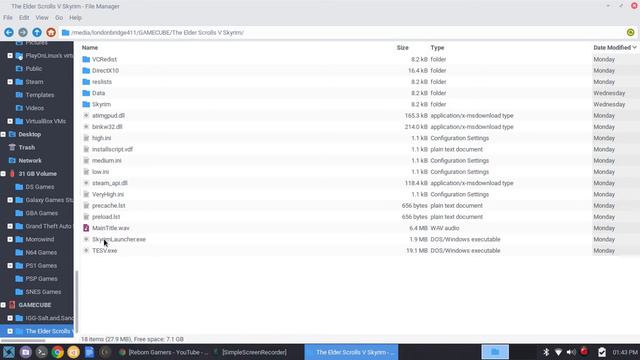
Task: Select the binkw32.dll file
Action: click(x=107, y=127)
